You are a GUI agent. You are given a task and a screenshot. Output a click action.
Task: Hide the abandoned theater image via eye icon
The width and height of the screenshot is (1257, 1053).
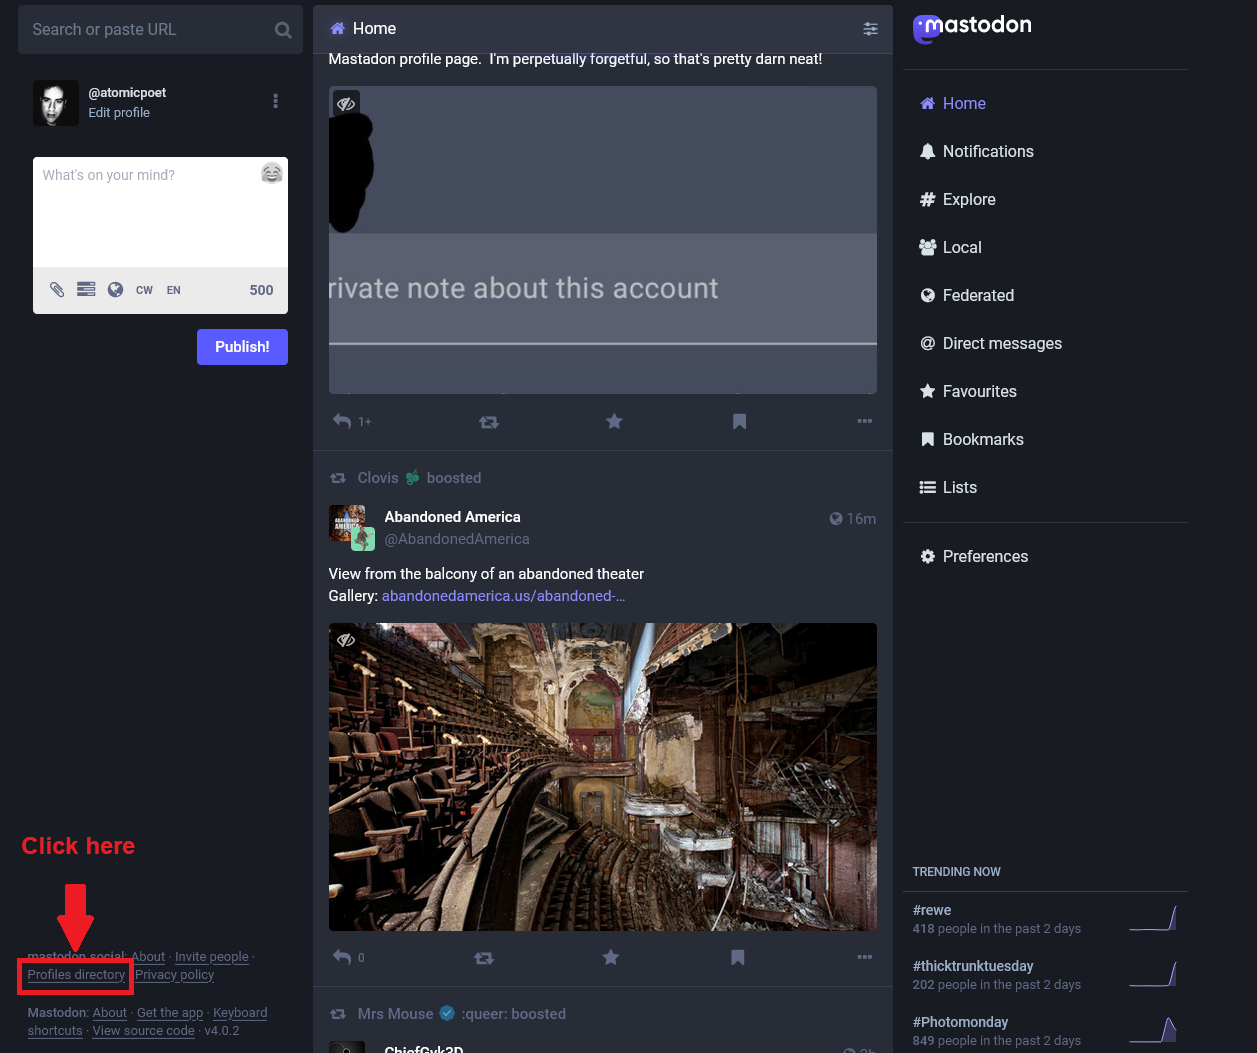click(x=346, y=640)
